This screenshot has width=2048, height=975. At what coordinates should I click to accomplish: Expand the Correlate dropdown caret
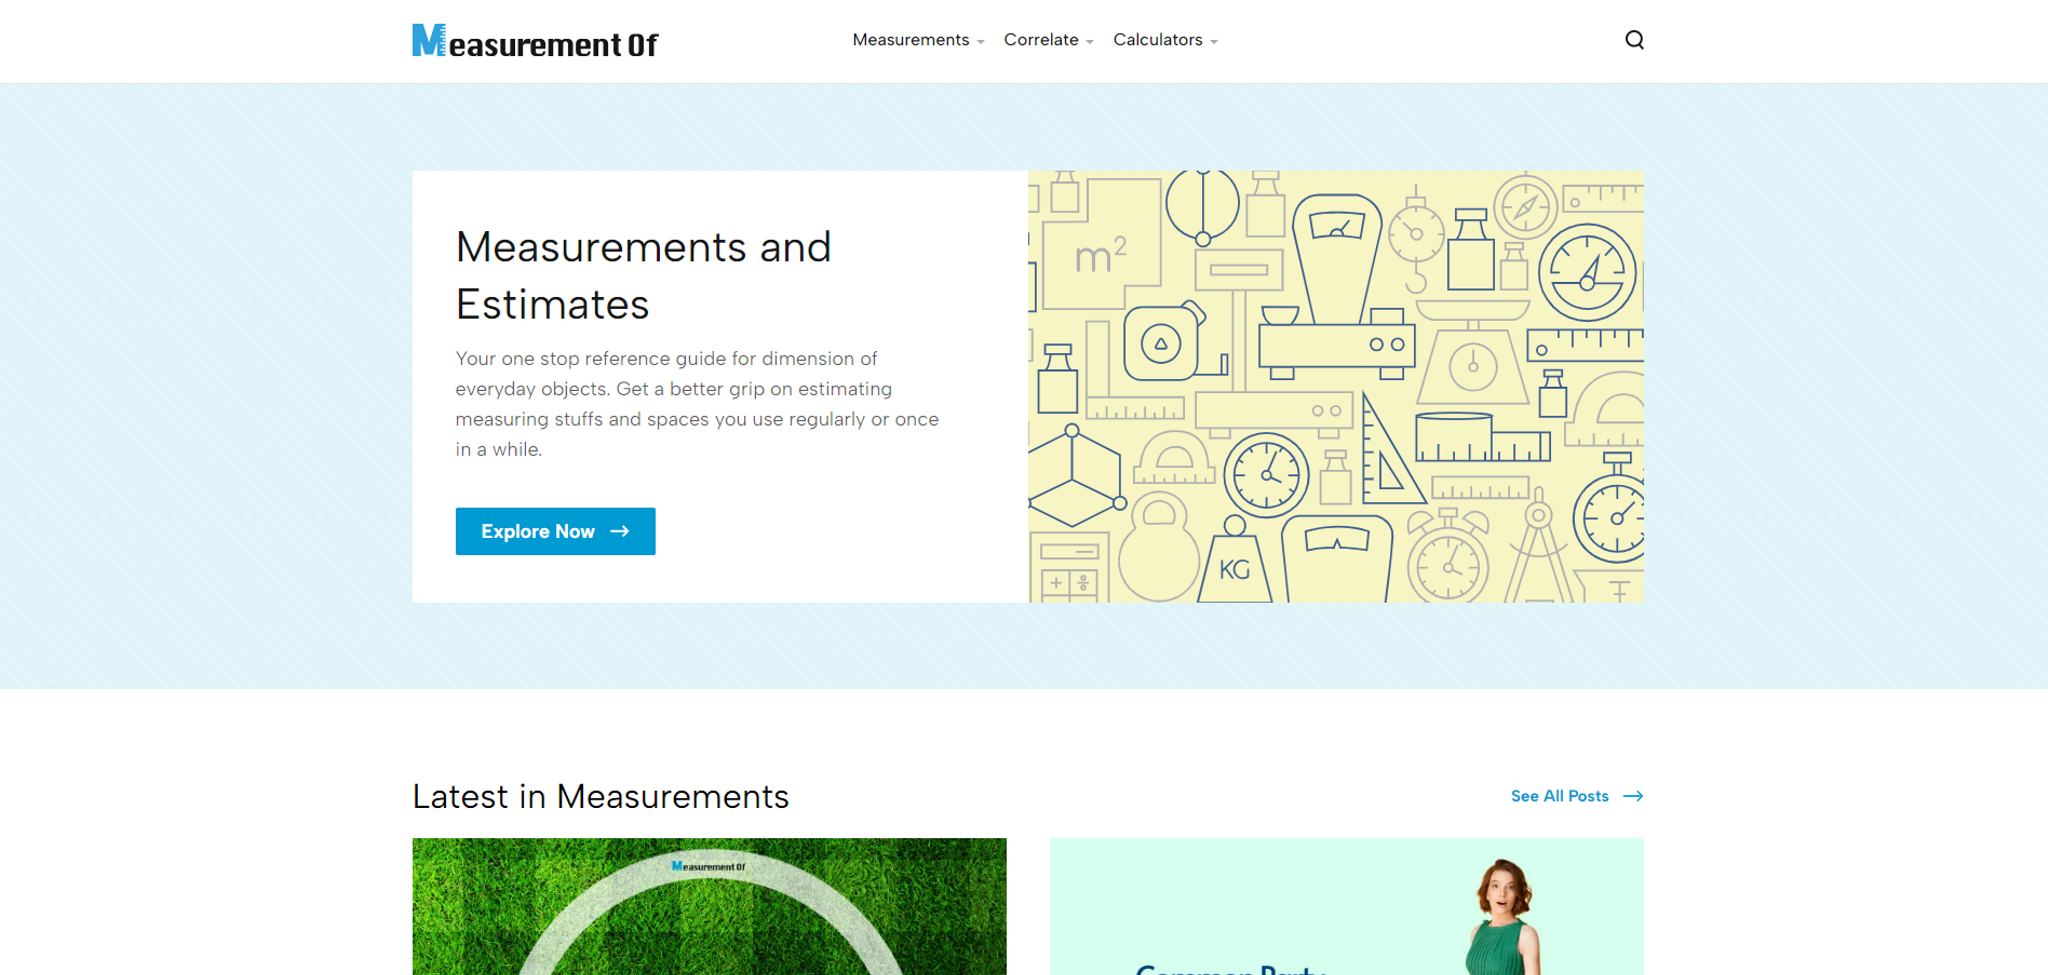1090,42
